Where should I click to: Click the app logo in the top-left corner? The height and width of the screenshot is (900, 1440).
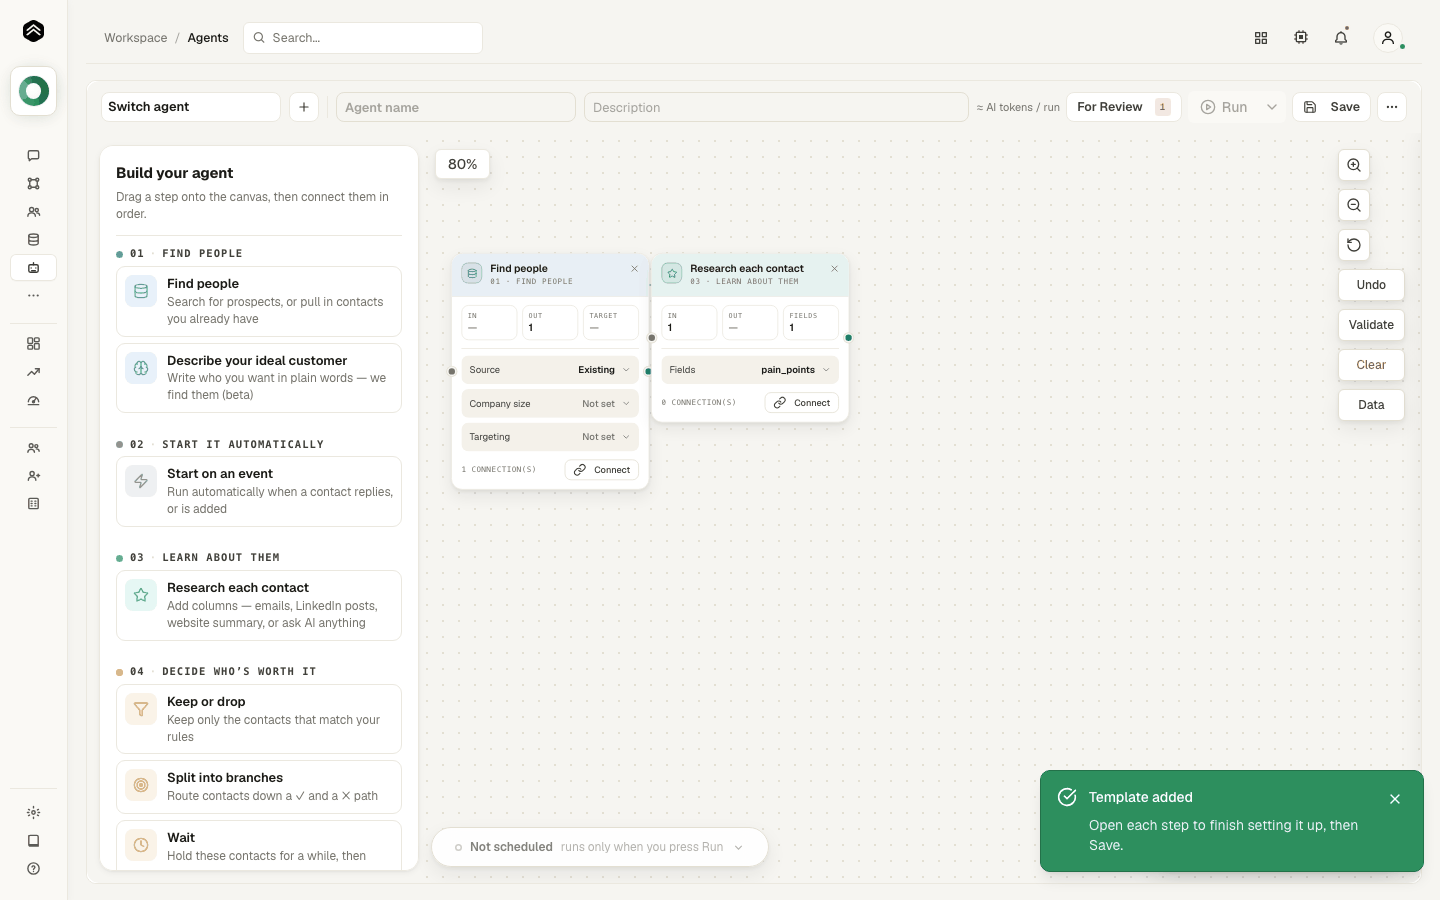point(33,31)
